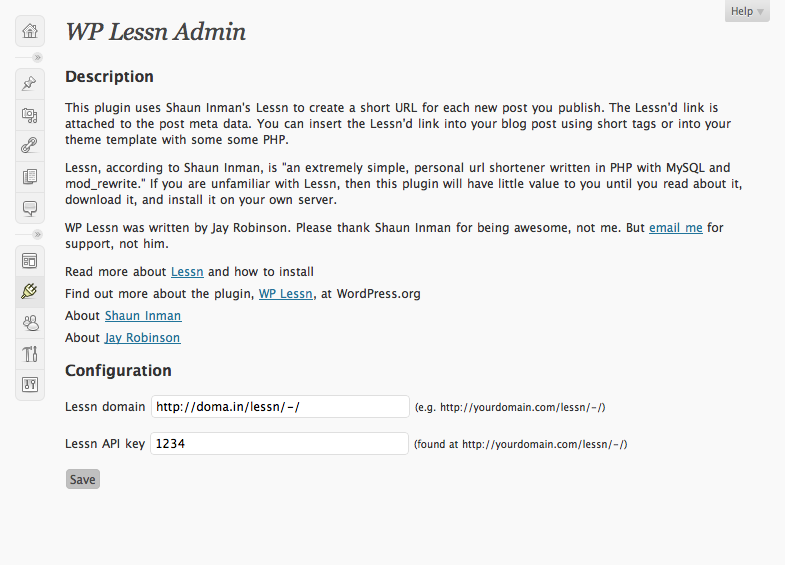The width and height of the screenshot is (785, 565).
Task: Open the Shaun Inman link
Action: 143,316
